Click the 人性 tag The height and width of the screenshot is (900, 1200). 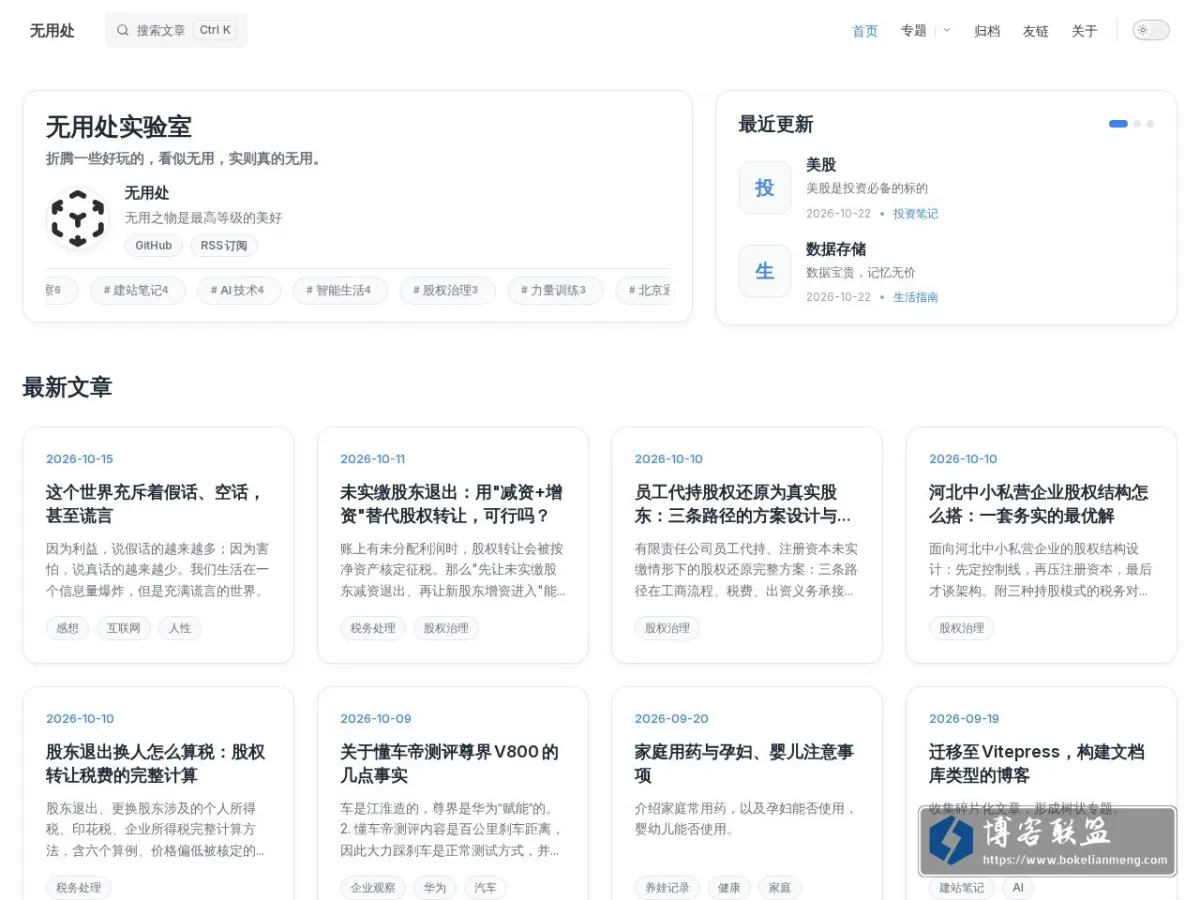point(180,628)
